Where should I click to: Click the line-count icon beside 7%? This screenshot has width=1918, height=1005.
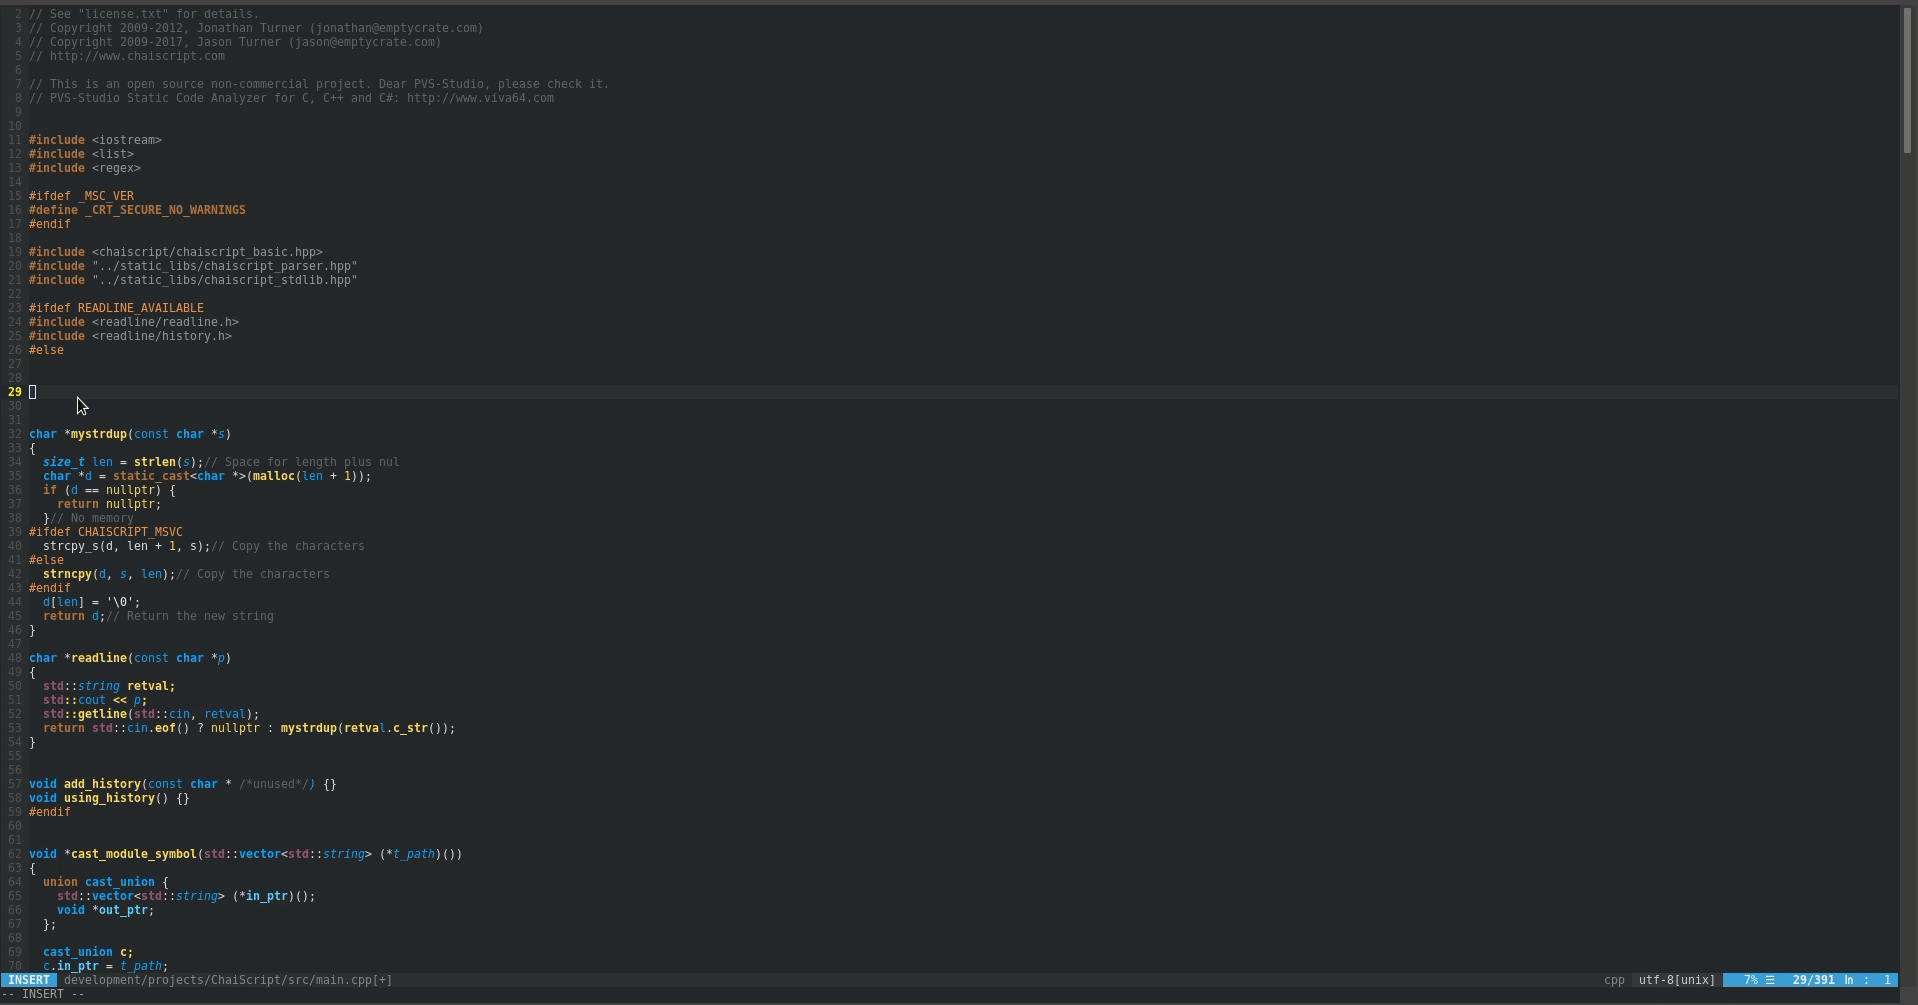[x=1770, y=980]
